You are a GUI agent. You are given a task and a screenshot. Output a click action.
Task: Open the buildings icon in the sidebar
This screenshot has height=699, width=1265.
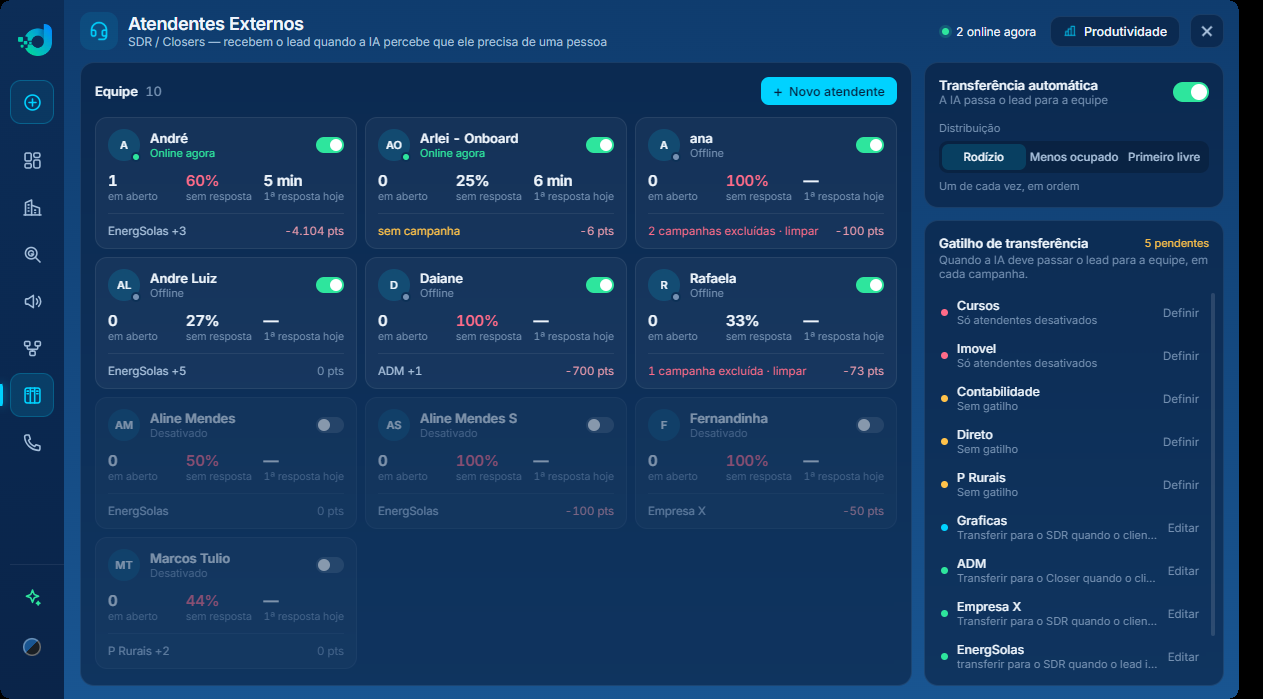32,208
